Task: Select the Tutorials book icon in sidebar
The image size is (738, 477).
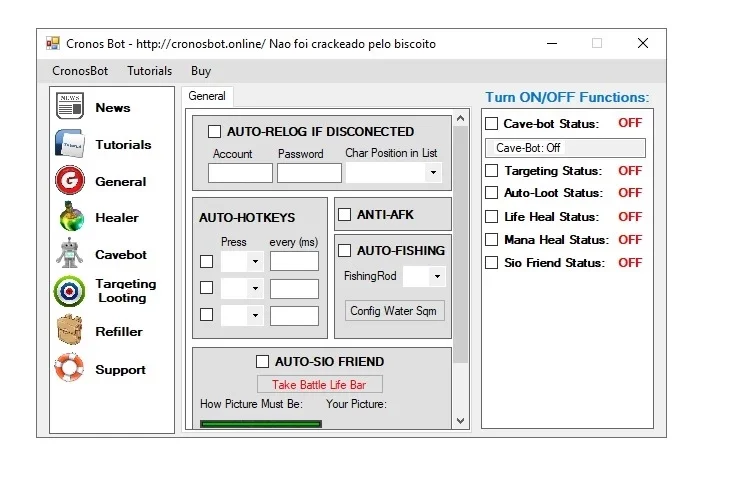Action: click(x=70, y=143)
